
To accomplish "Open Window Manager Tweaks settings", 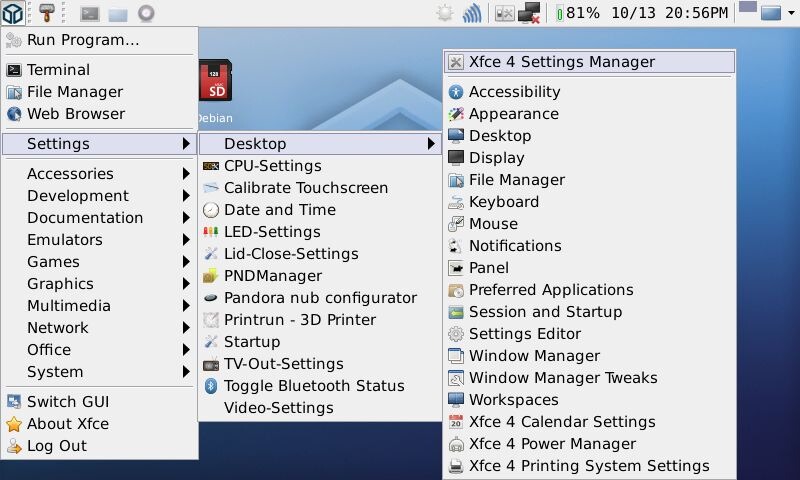I will tap(589, 378).
